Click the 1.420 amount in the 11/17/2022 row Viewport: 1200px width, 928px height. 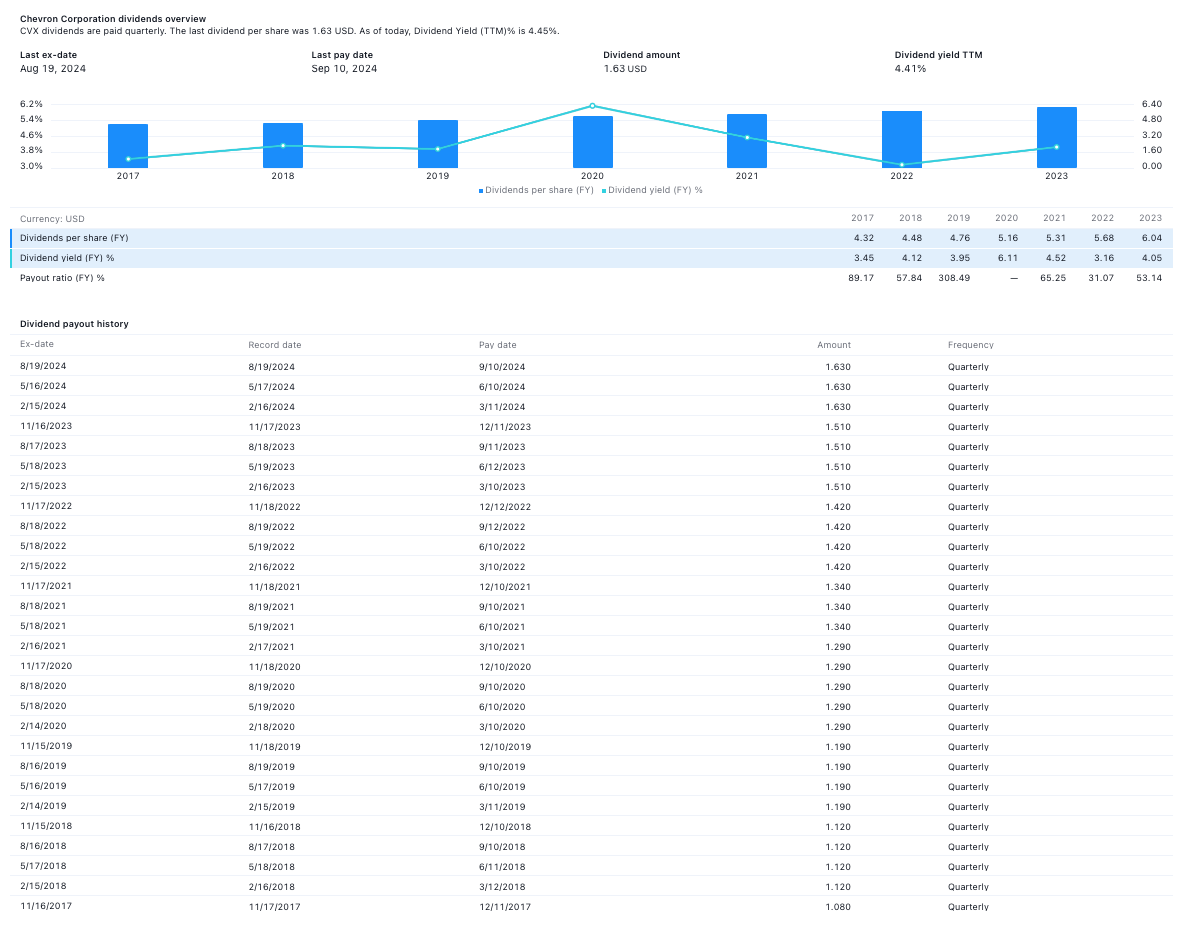[838, 507]
